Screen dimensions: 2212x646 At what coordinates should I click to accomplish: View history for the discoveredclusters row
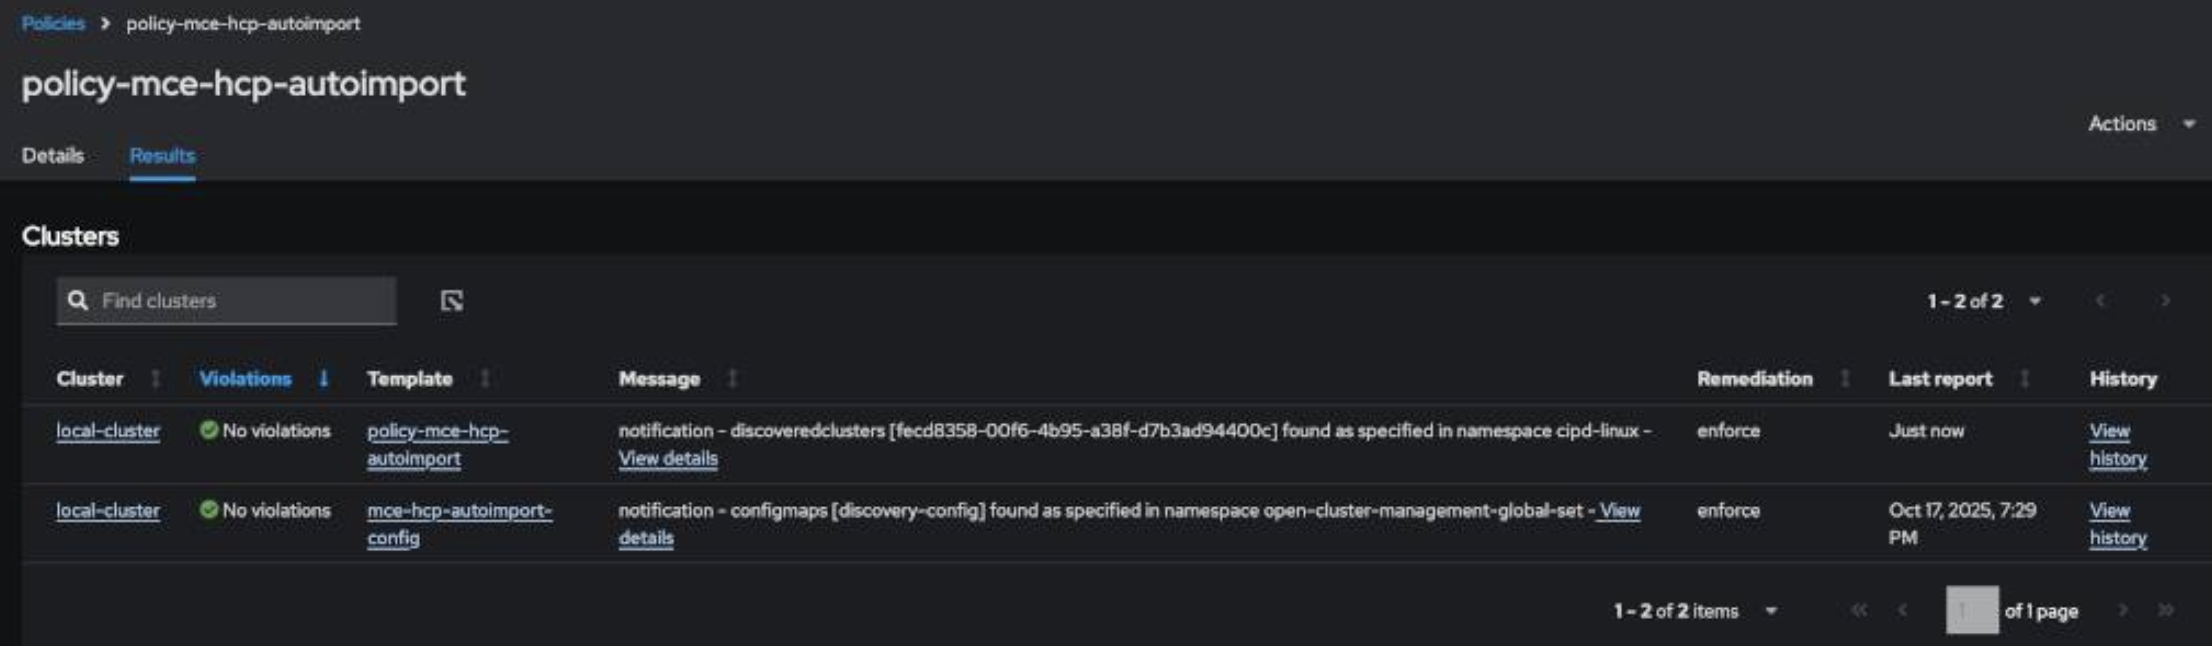click(x=2117, y=445)
